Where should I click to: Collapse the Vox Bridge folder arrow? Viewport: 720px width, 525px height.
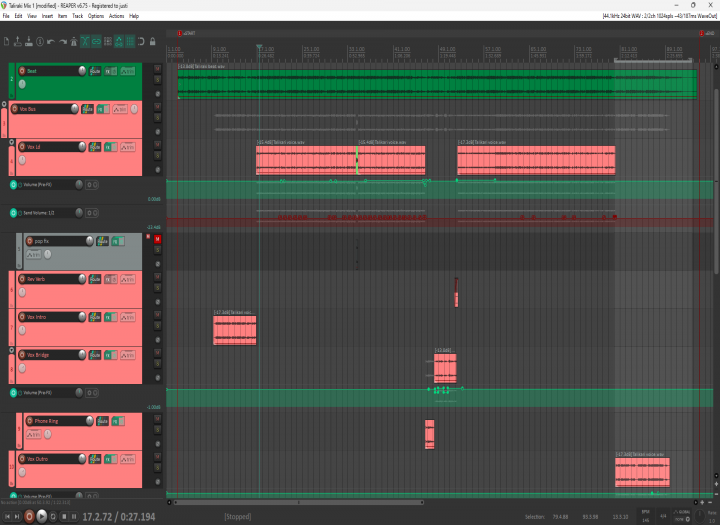click(11, 351)
